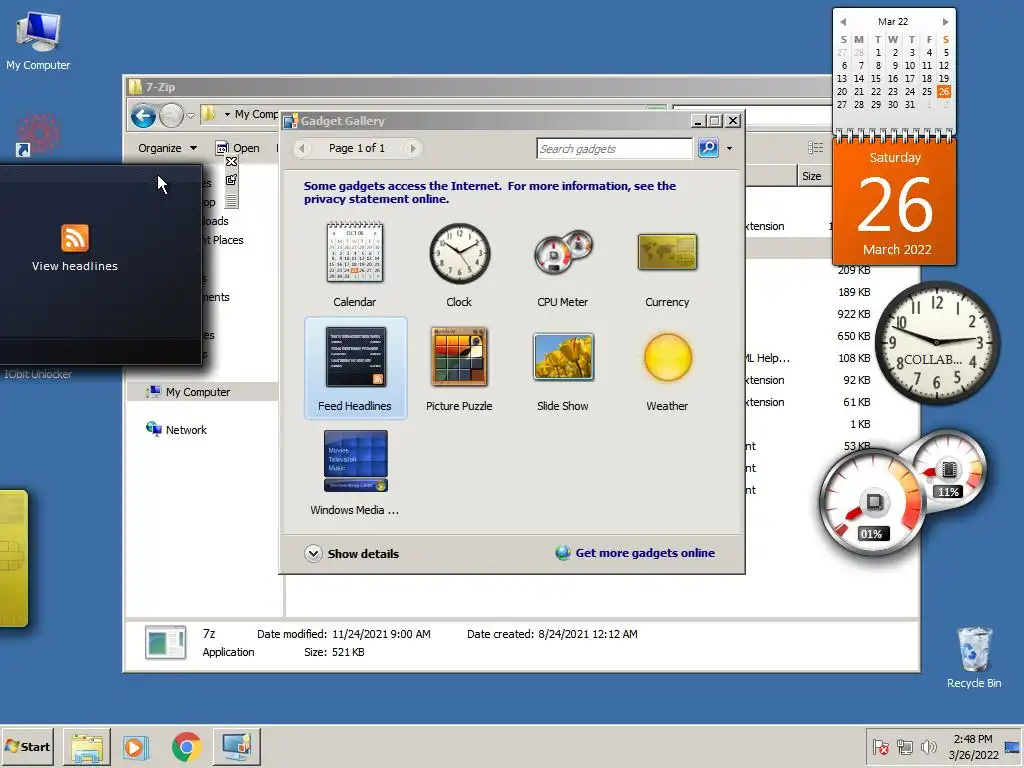Click Page 1 of 1 label

click(x=357, y=148)
